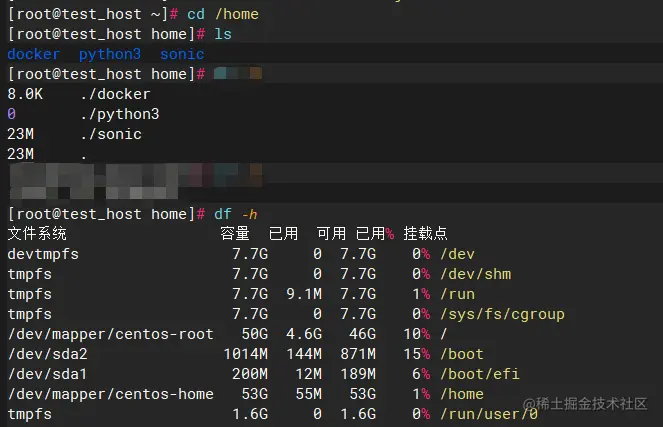Select the blue 'python3' directory name
Screen dimensions: 663x427
(110, 54)
